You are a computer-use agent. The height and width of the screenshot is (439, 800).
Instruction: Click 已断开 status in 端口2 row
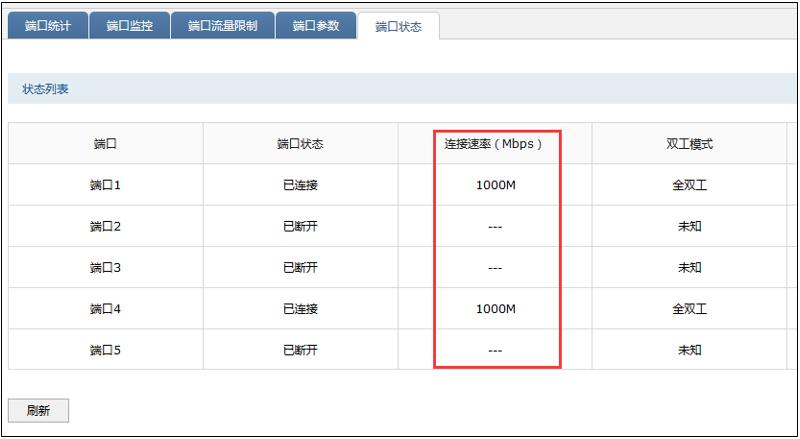click(301, 226)
